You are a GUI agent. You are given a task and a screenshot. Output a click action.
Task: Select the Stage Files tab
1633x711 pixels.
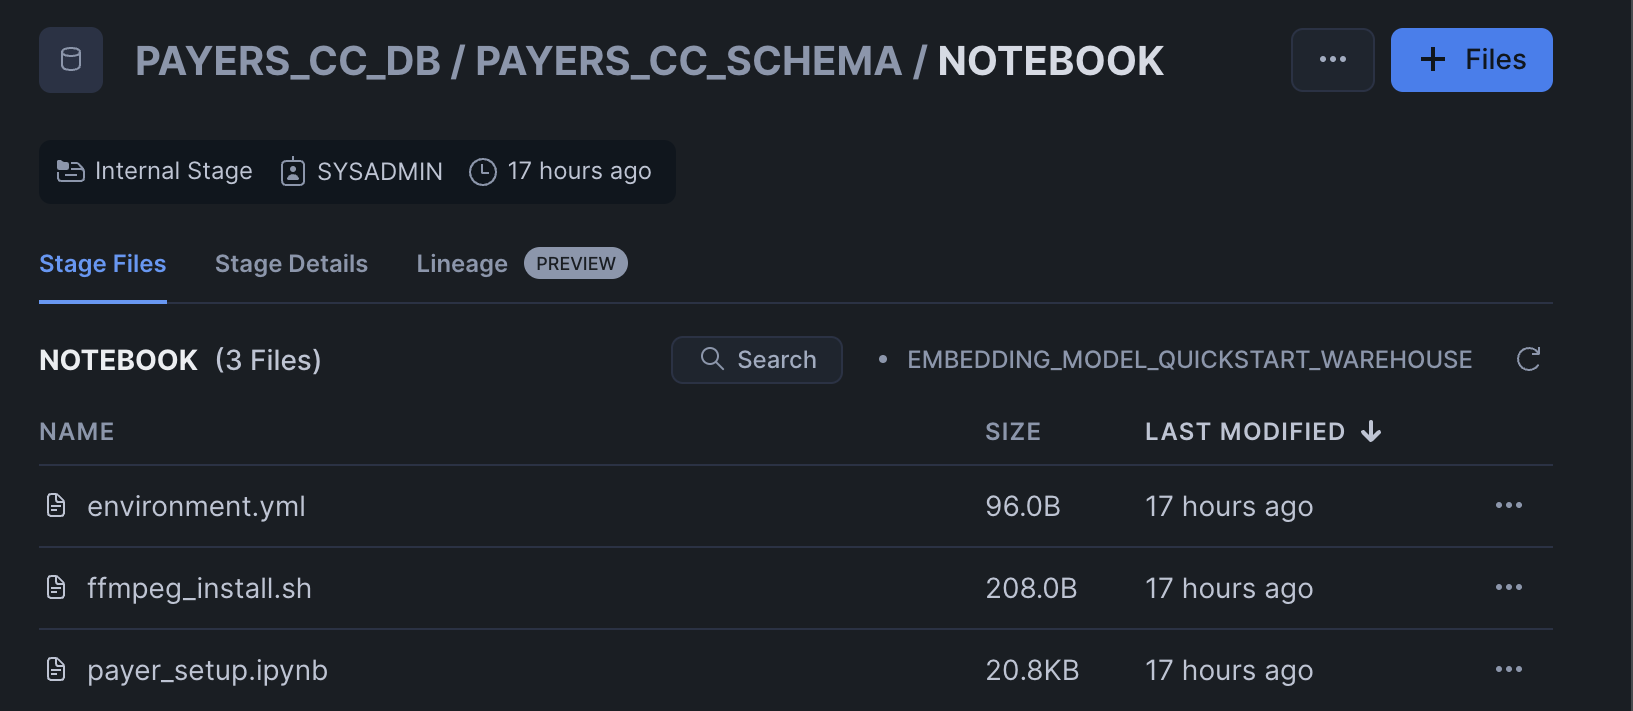click(102, 263)
